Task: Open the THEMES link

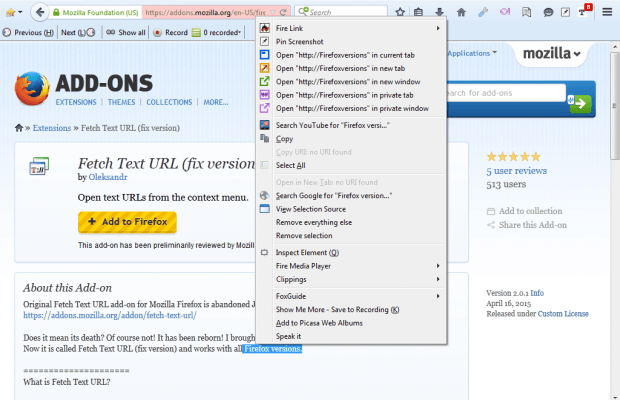Action: click(121, 102)
